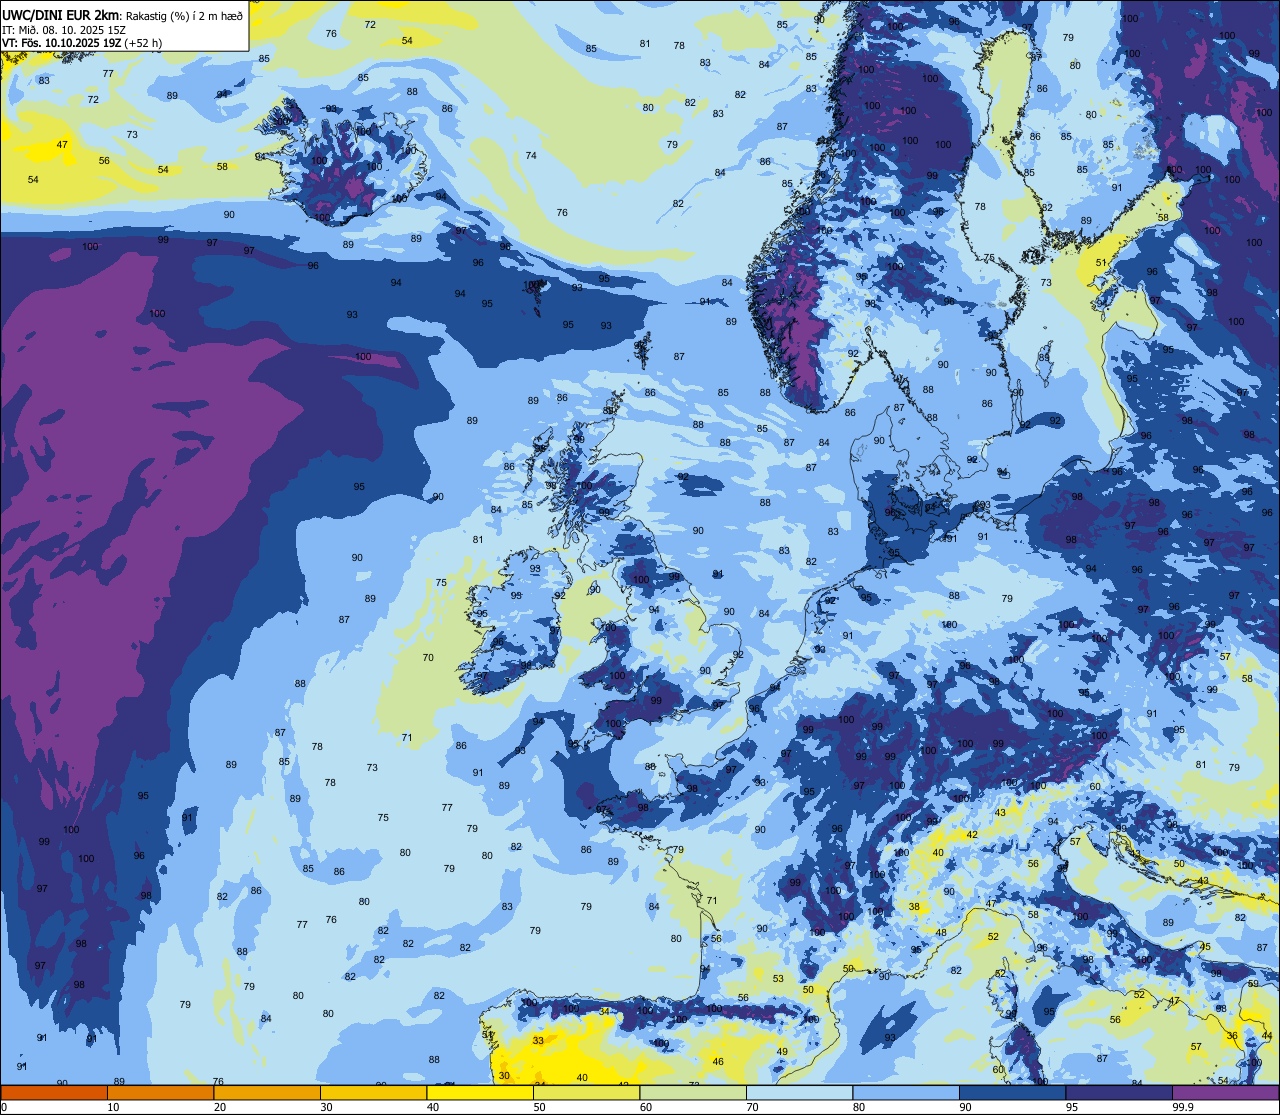
Task: Click the purple legend swatch above 99.9
Action: [x=1225, y=1092]
